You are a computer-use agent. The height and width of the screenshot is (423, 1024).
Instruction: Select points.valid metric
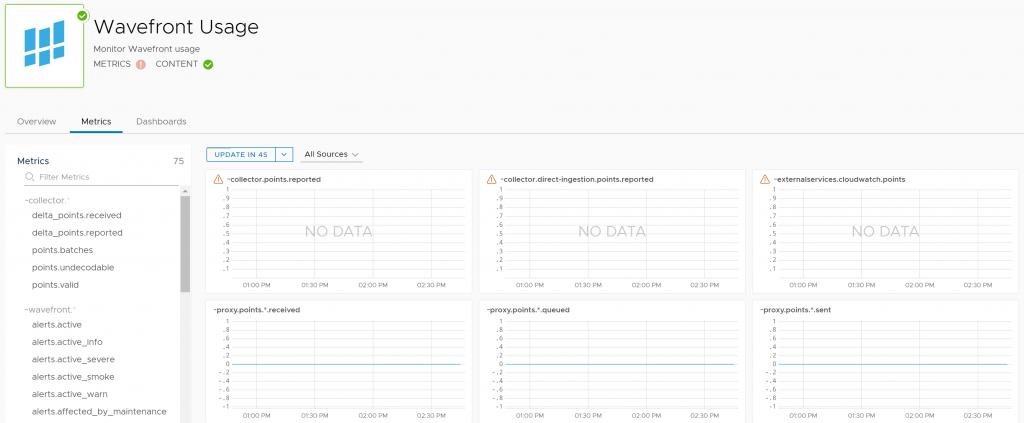(55, 285)
